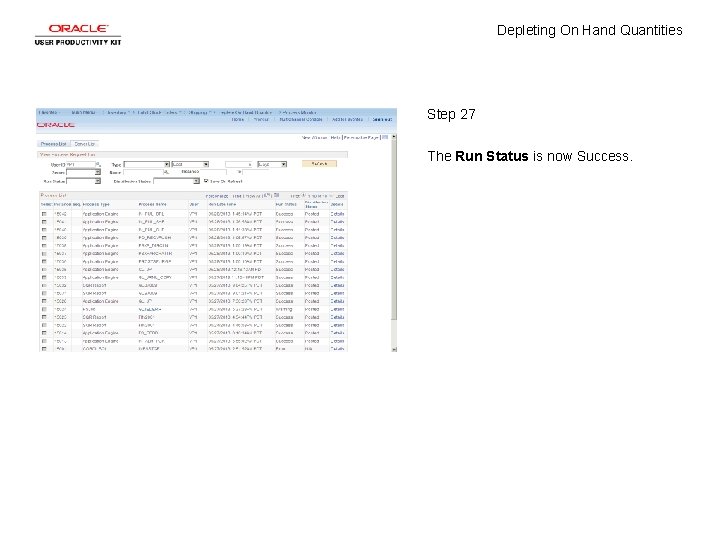Click the Instance column header
Screen dimensions: 720x540
62,204
